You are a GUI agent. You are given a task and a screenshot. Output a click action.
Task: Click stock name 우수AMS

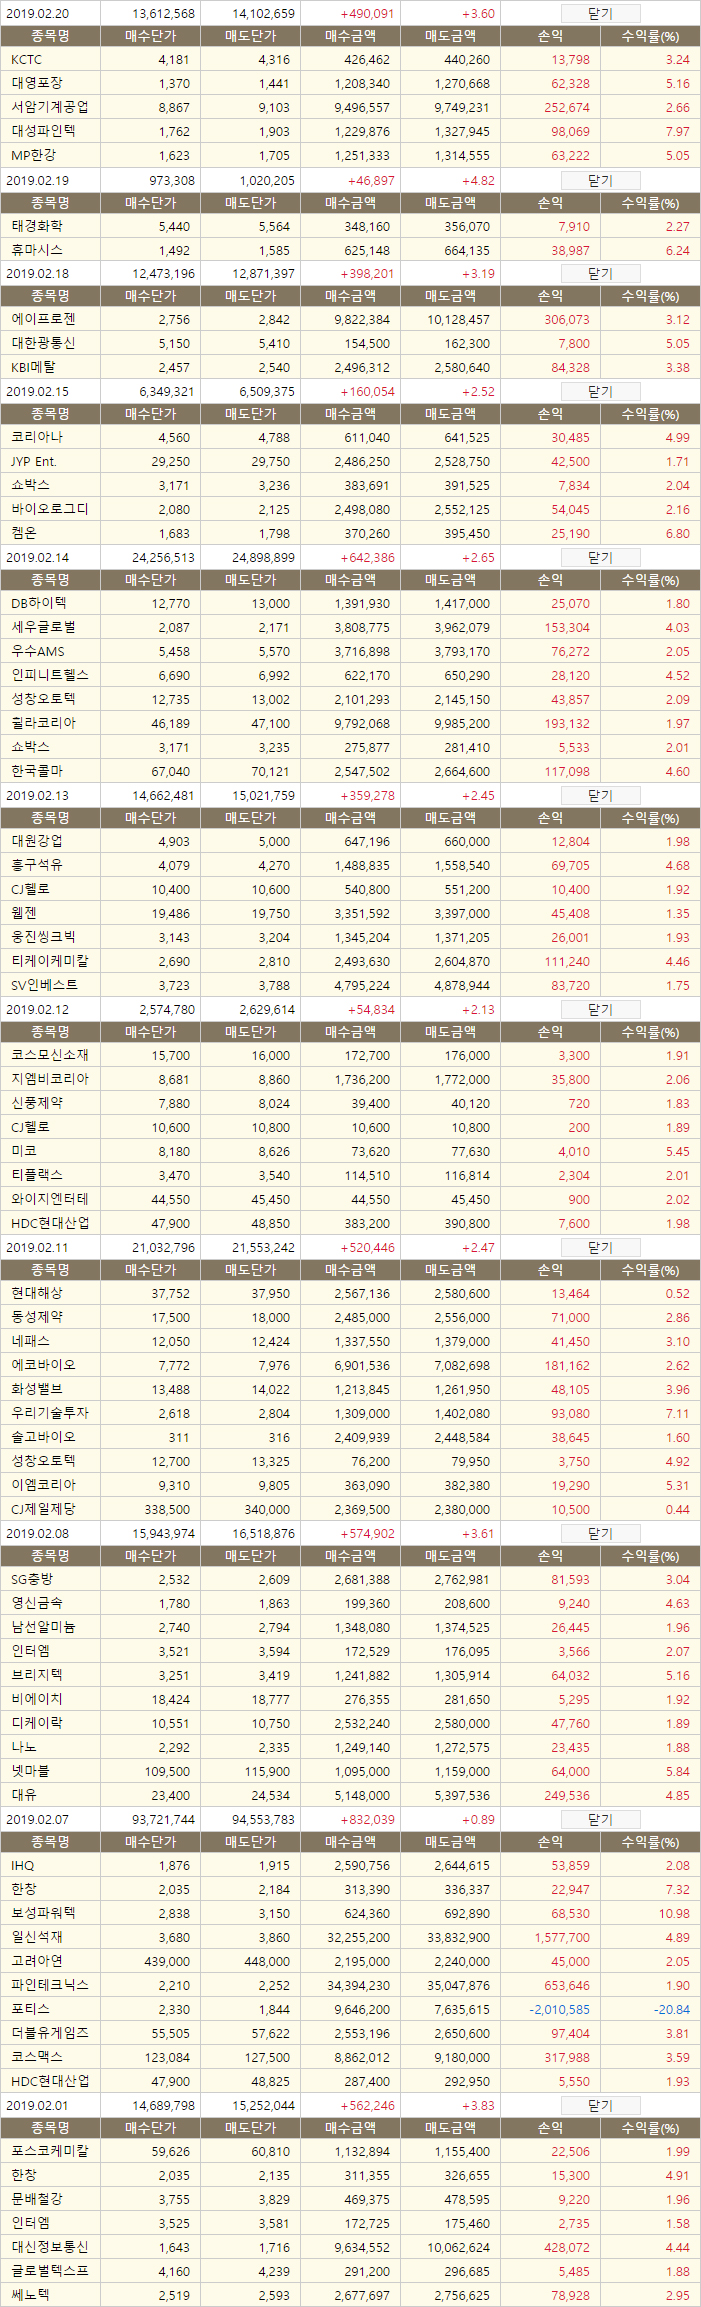(x=38, y=652)
